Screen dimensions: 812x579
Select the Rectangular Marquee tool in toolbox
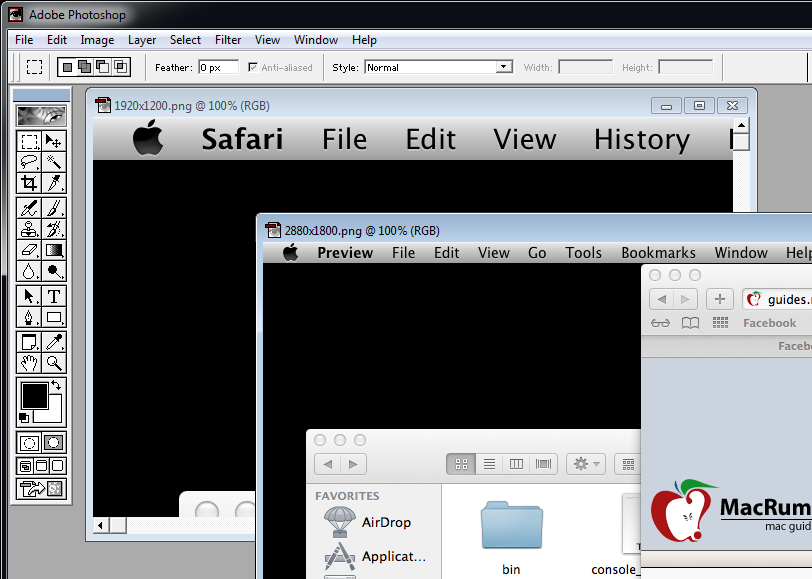pos(29,141)
